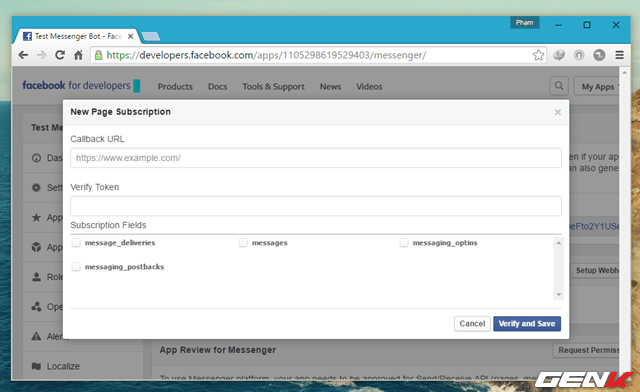Image resolution: width=640 pixels, height=392 pixels.
Task: Click the Cancel button
Action: 472,324
